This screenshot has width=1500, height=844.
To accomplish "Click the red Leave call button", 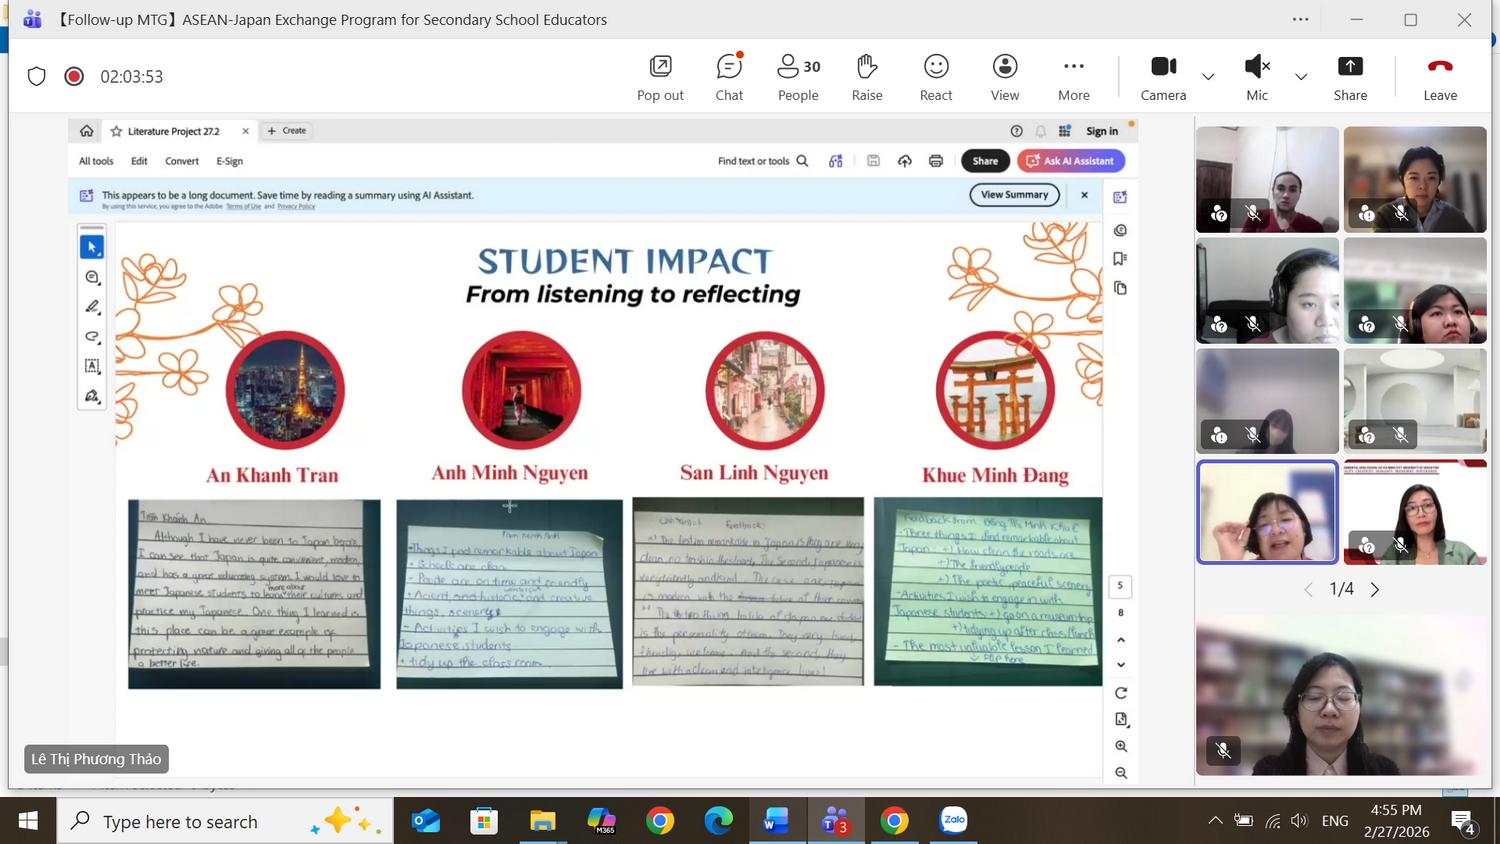I will pyautogui.click(x=1440, y=76).
